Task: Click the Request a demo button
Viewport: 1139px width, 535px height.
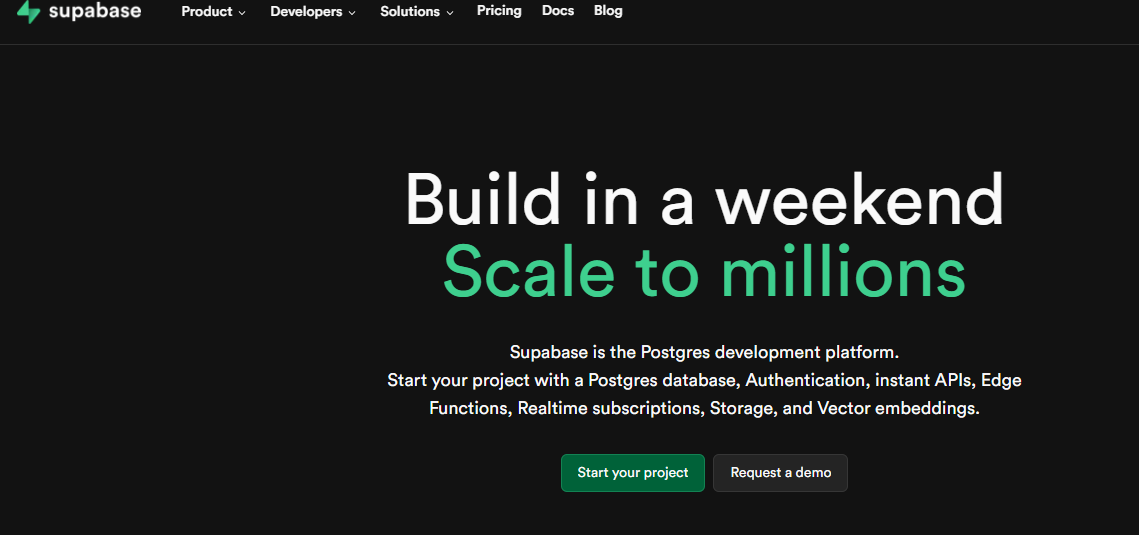Action: (x=780, y=473)
